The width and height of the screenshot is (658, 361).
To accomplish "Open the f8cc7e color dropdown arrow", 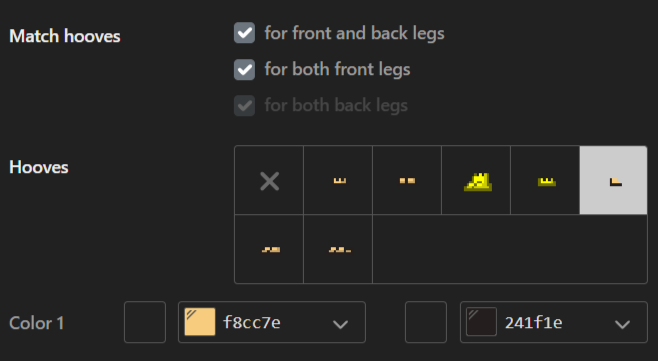I will click(x=340, y=324).
